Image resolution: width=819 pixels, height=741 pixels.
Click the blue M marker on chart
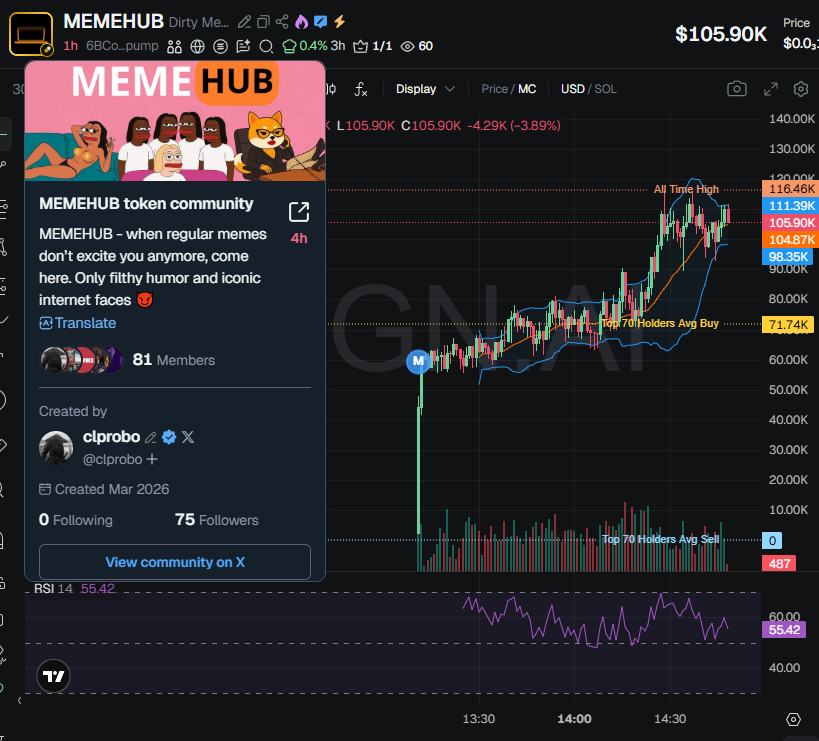pyautogui.click(x=418, y=361)
